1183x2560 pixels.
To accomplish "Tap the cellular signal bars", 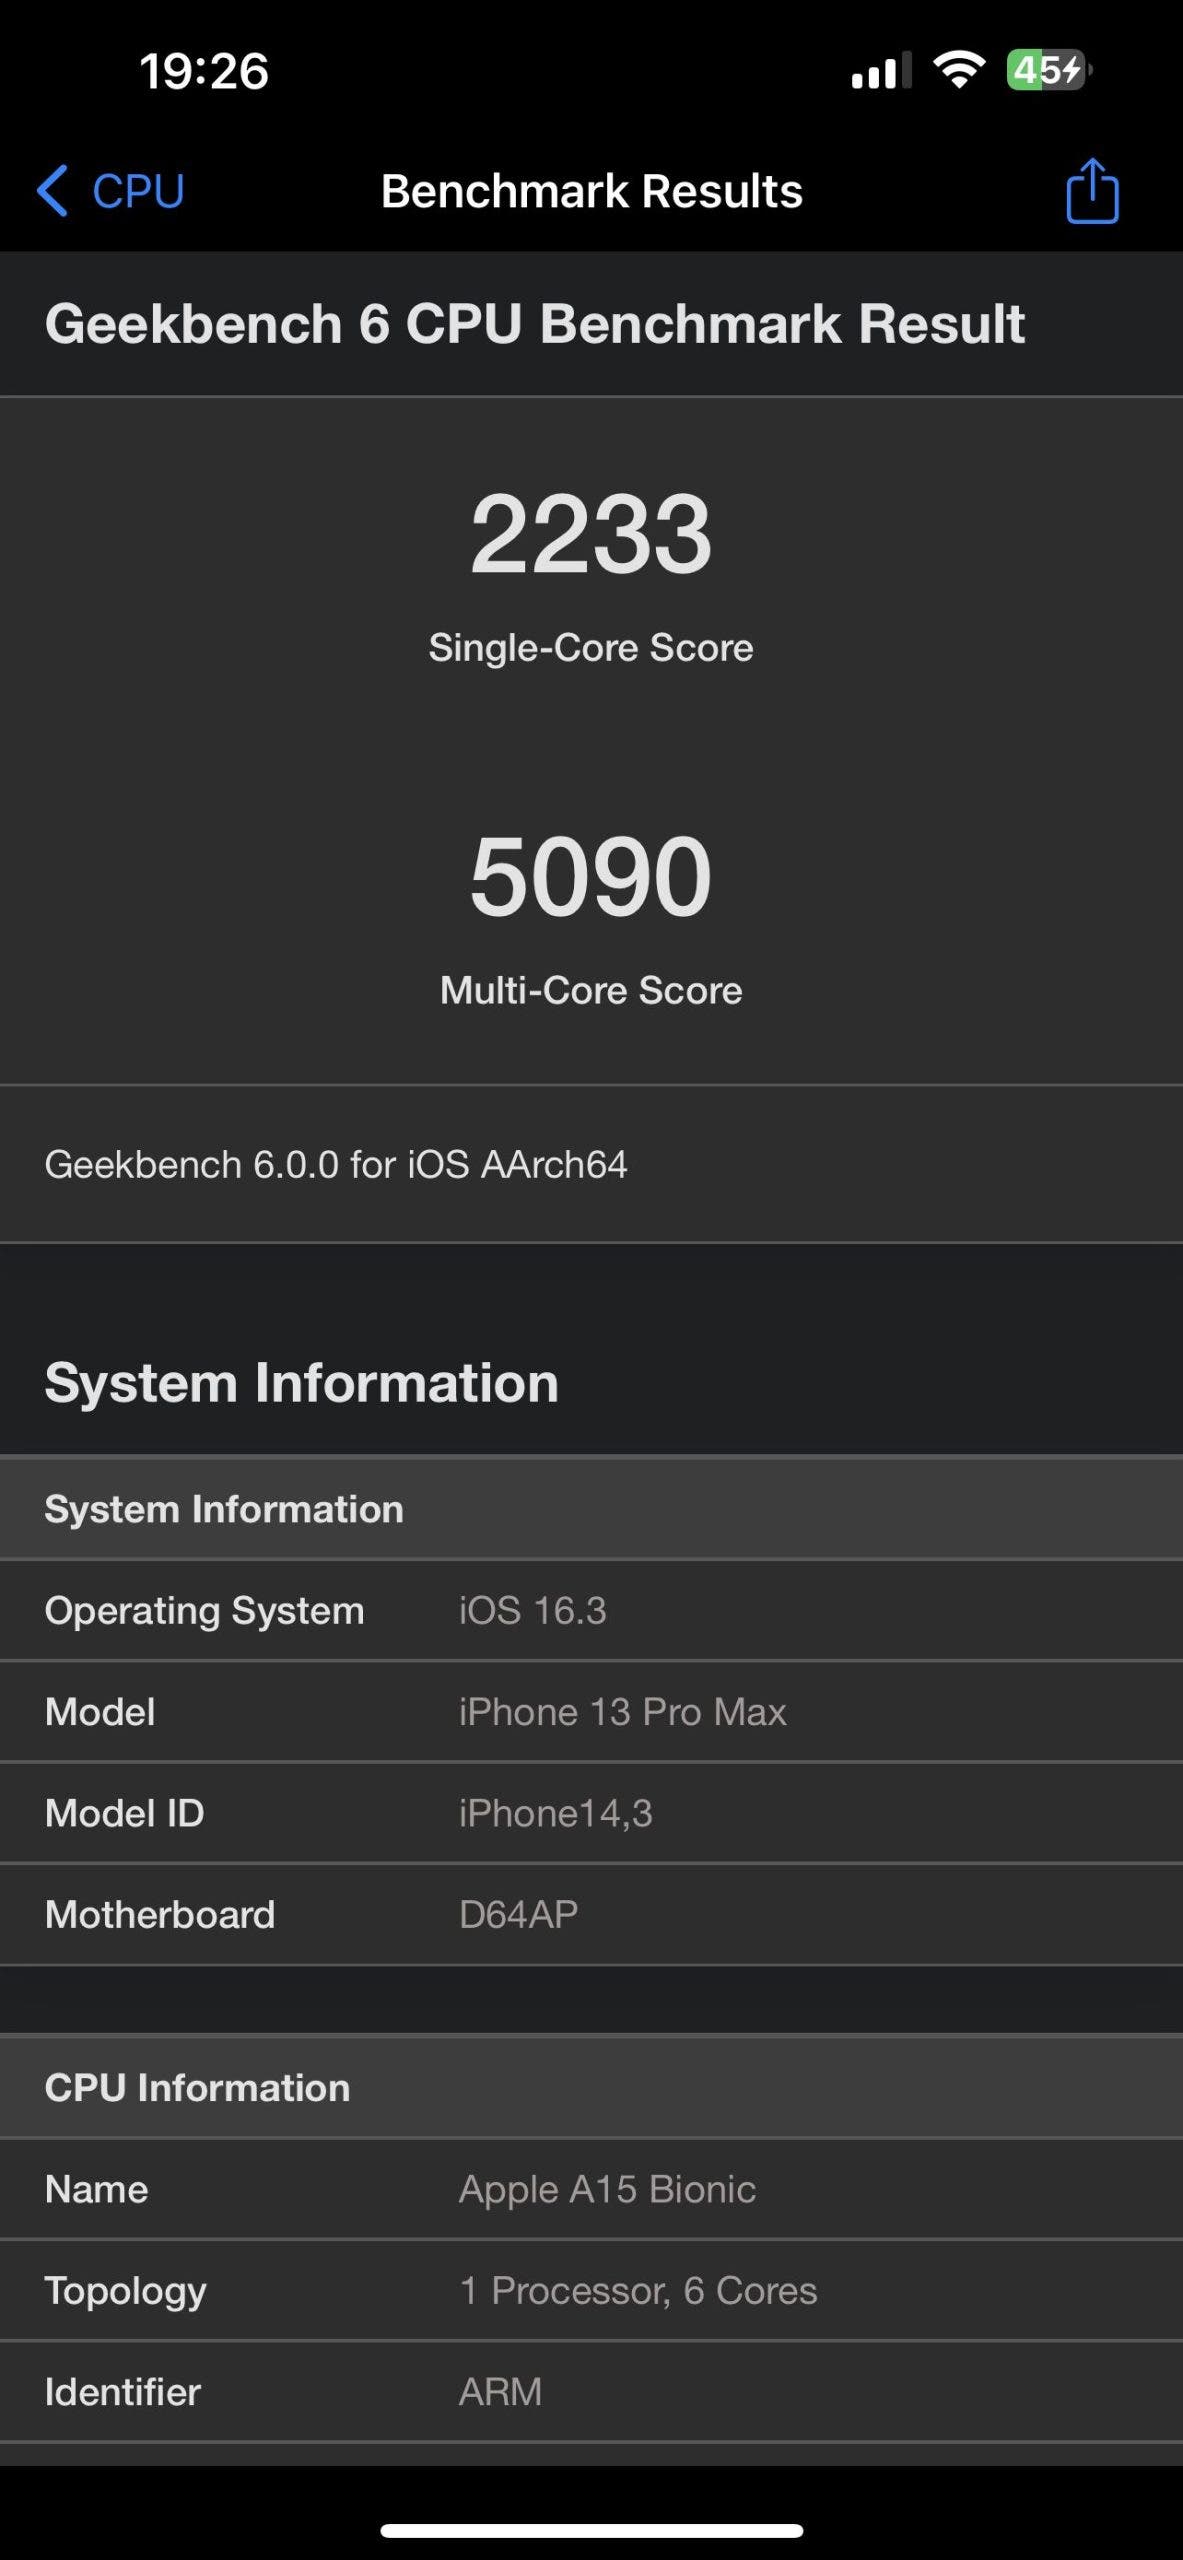I will click(x=880, y=70).
